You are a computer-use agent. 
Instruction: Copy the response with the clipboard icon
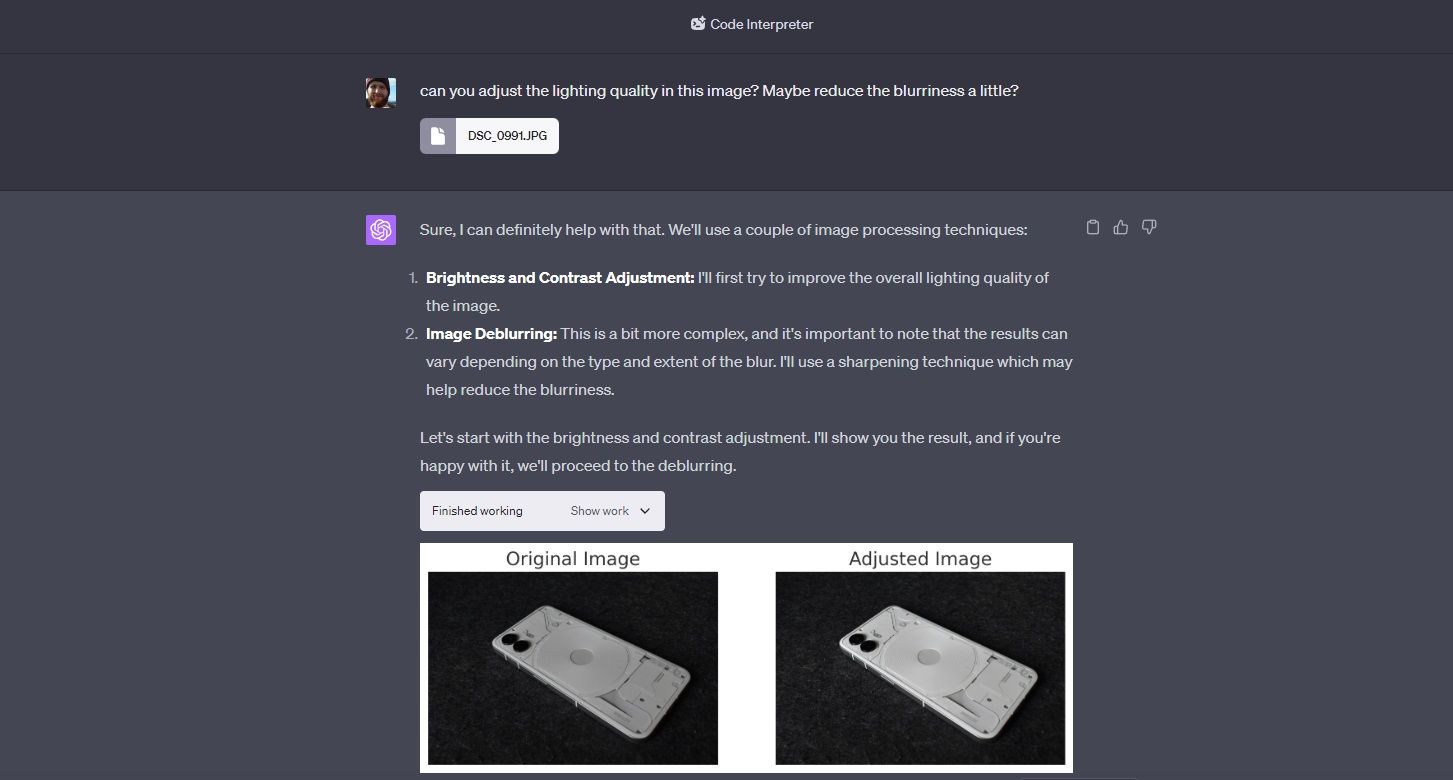pyautogui.click(x=1093, y=228)
